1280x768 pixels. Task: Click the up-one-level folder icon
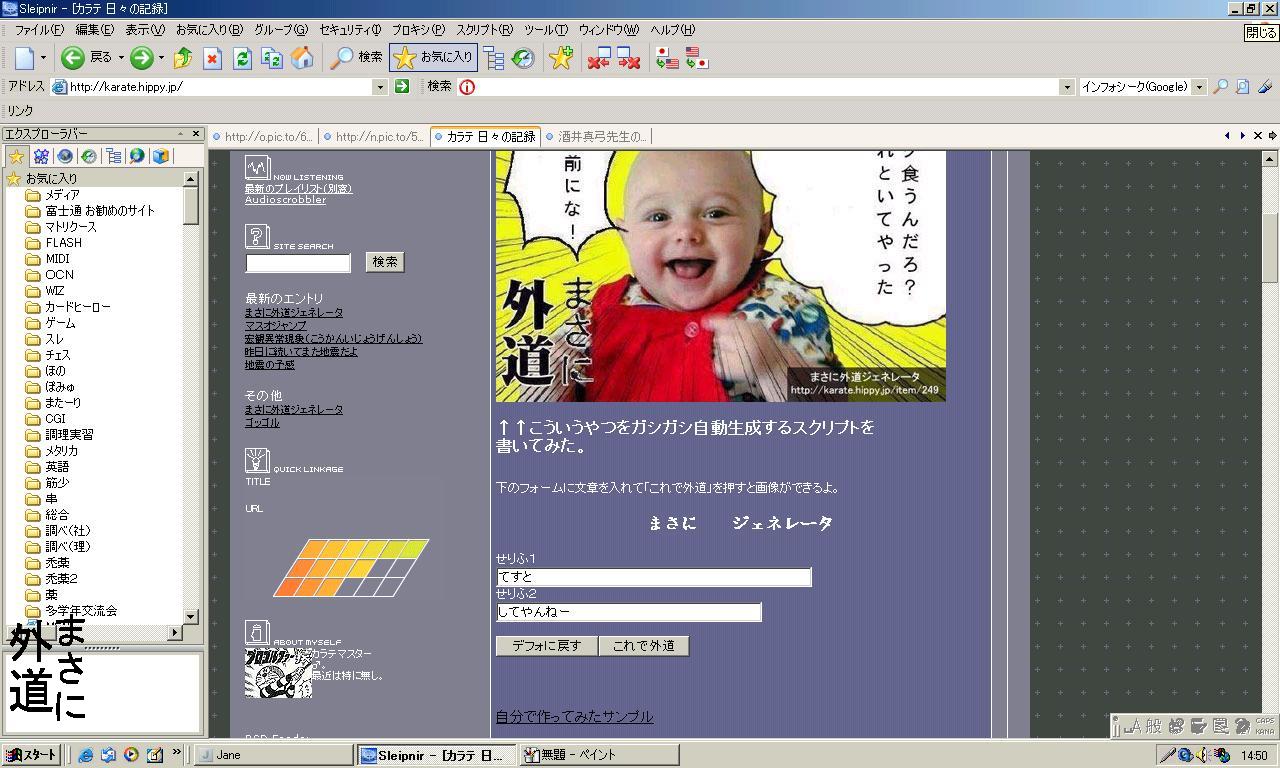pyautogui.click(x=183, y=58)
